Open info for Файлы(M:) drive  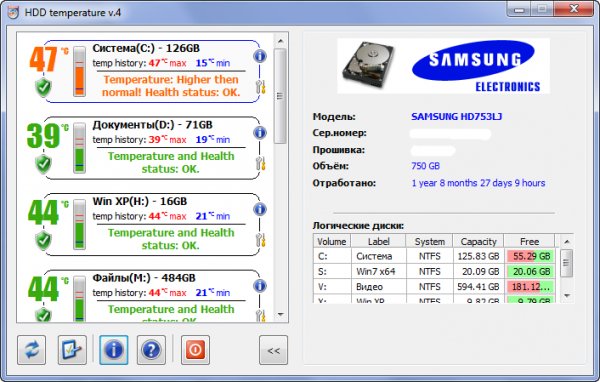(x=260, y=286)
